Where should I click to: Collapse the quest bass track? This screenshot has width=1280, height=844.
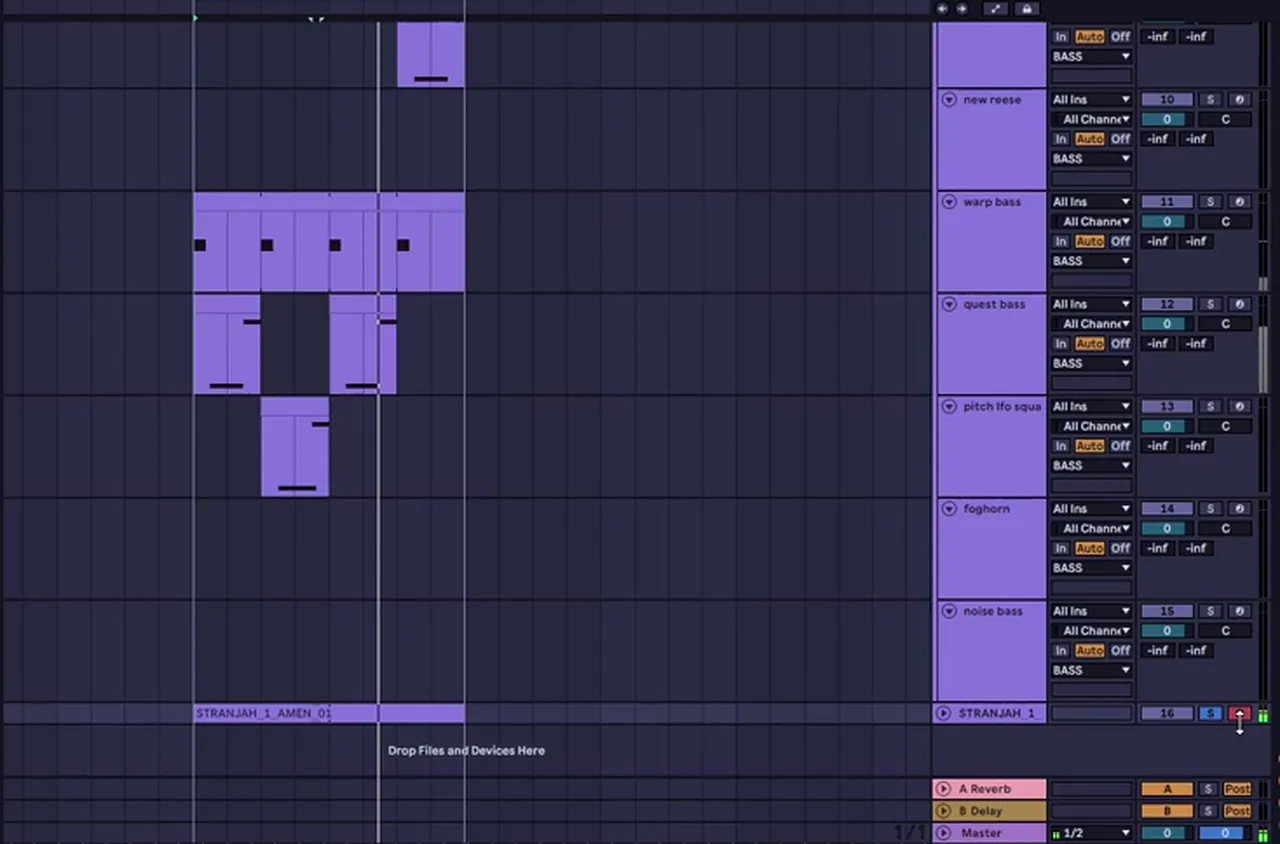pos(949,304)
